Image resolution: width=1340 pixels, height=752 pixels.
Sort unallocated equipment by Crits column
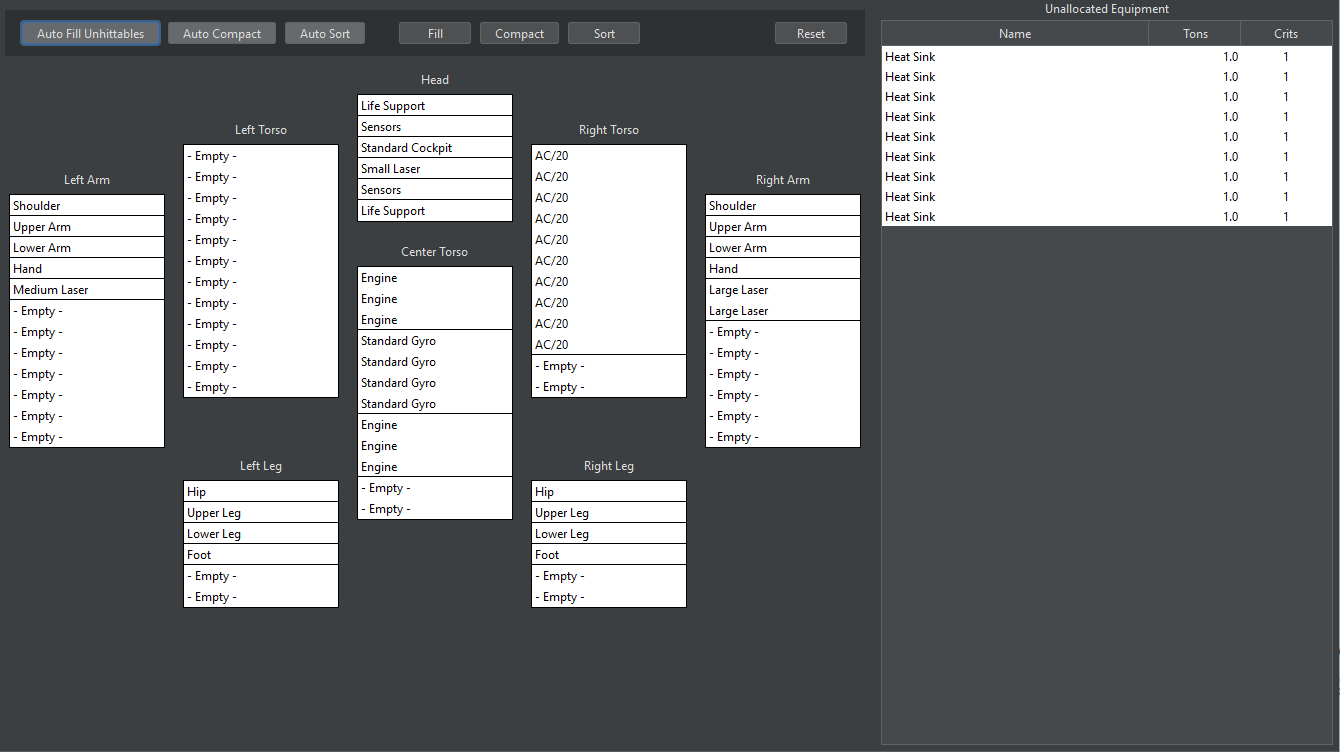pyautogui.click(x=1286, y=33)
